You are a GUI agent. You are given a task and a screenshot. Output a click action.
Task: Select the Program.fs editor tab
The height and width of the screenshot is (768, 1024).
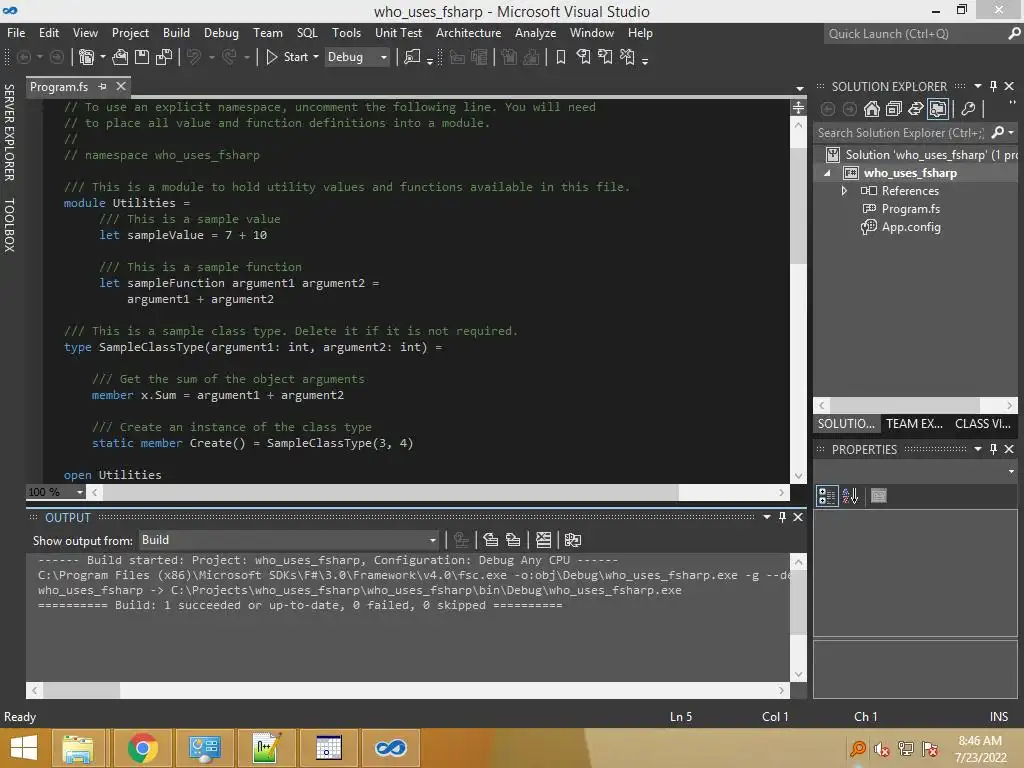[x=59, y=87]
